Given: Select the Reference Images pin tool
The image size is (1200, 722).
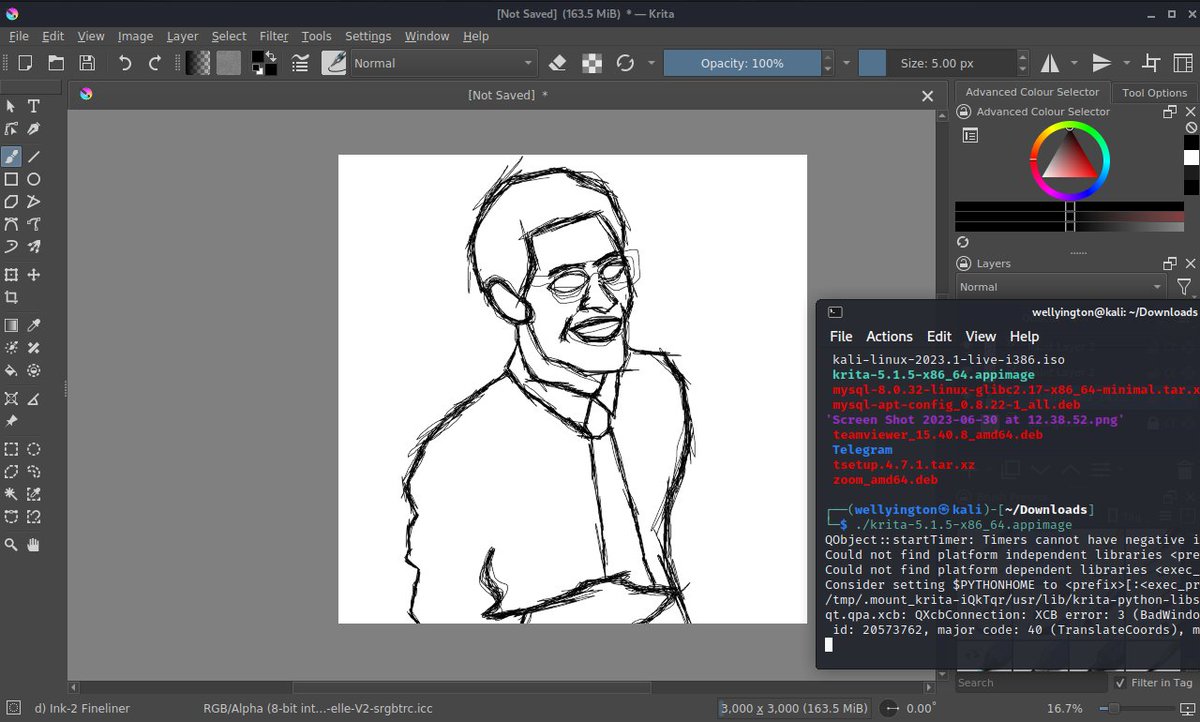Looking at the screenshot, I should 11,421.
